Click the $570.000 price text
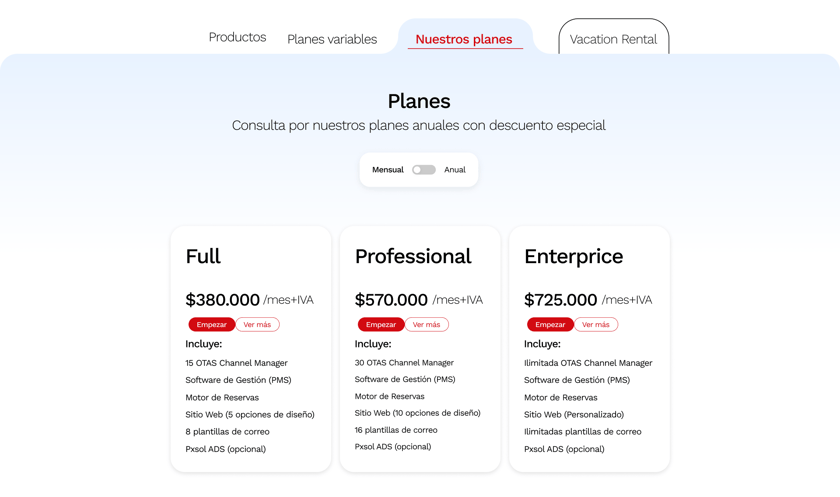 point(392,300)
